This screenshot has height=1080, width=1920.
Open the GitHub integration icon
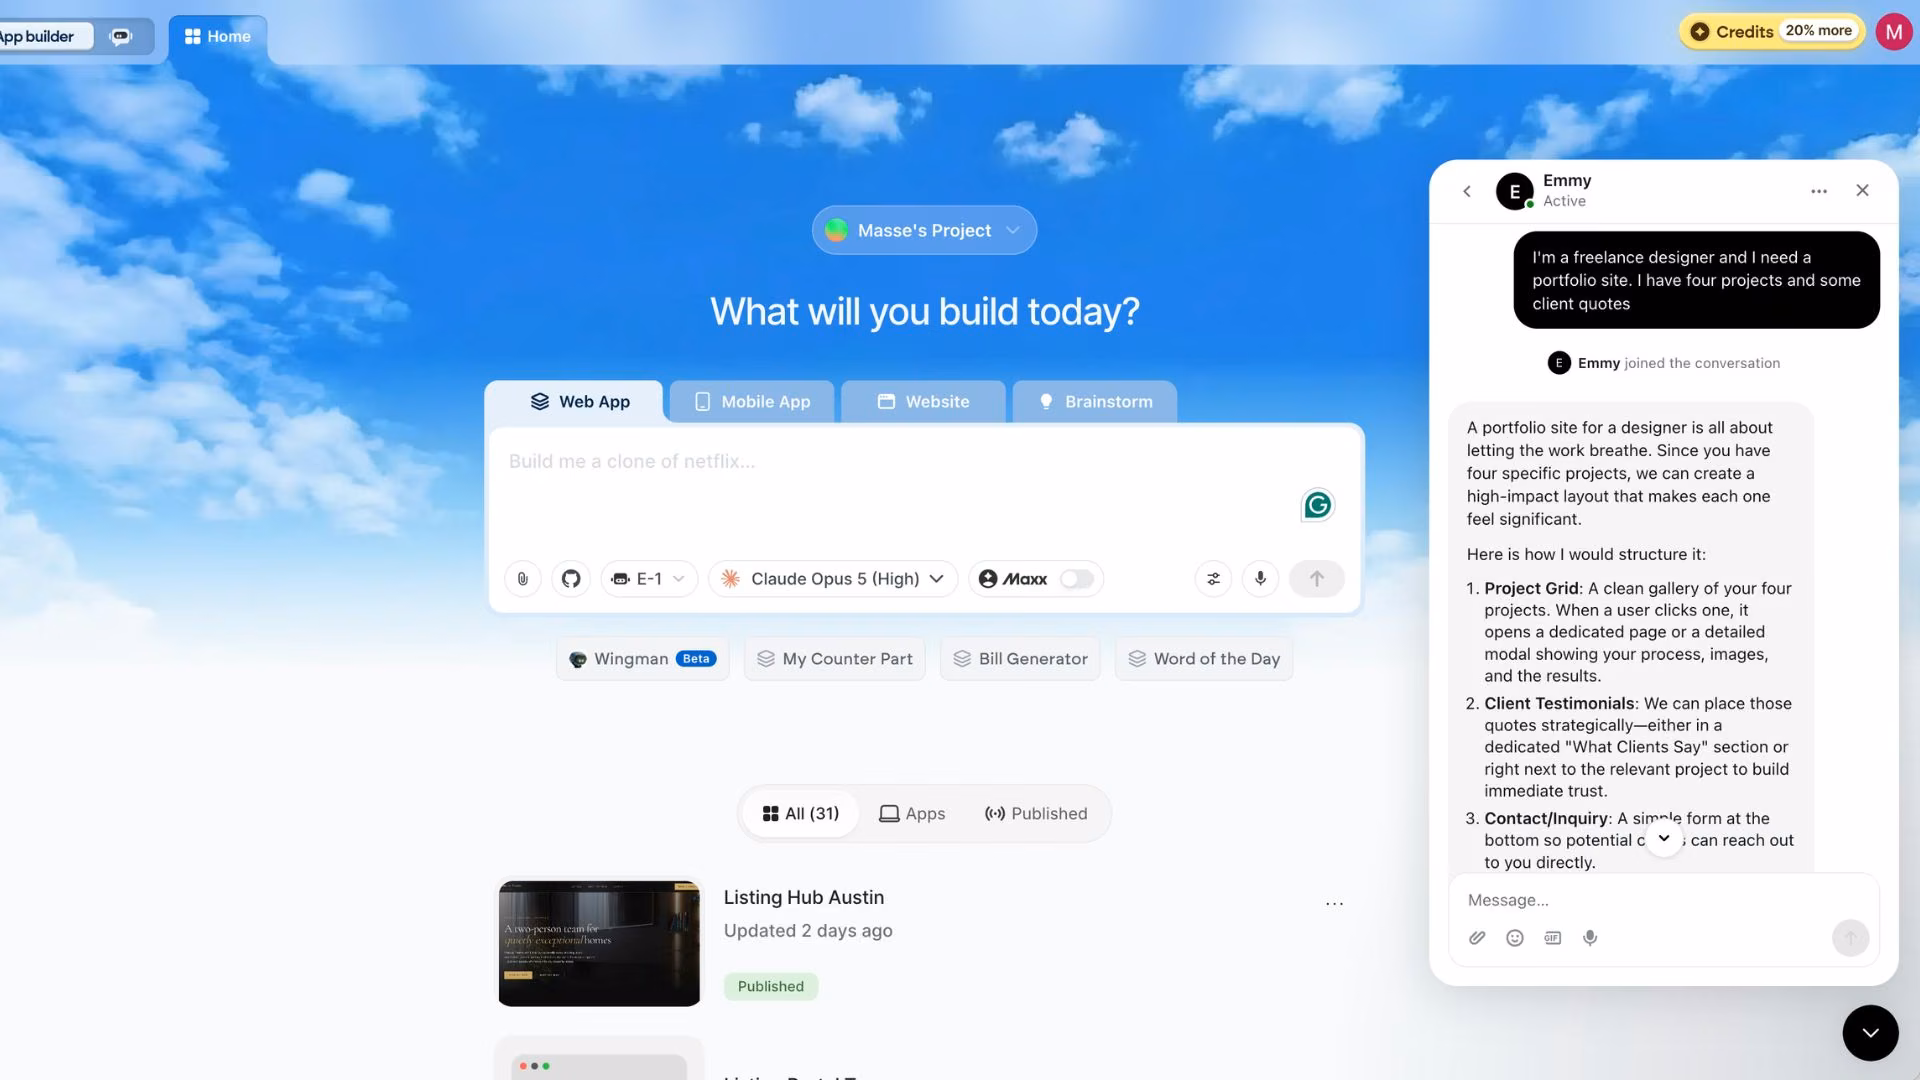(x=571, y=579)
